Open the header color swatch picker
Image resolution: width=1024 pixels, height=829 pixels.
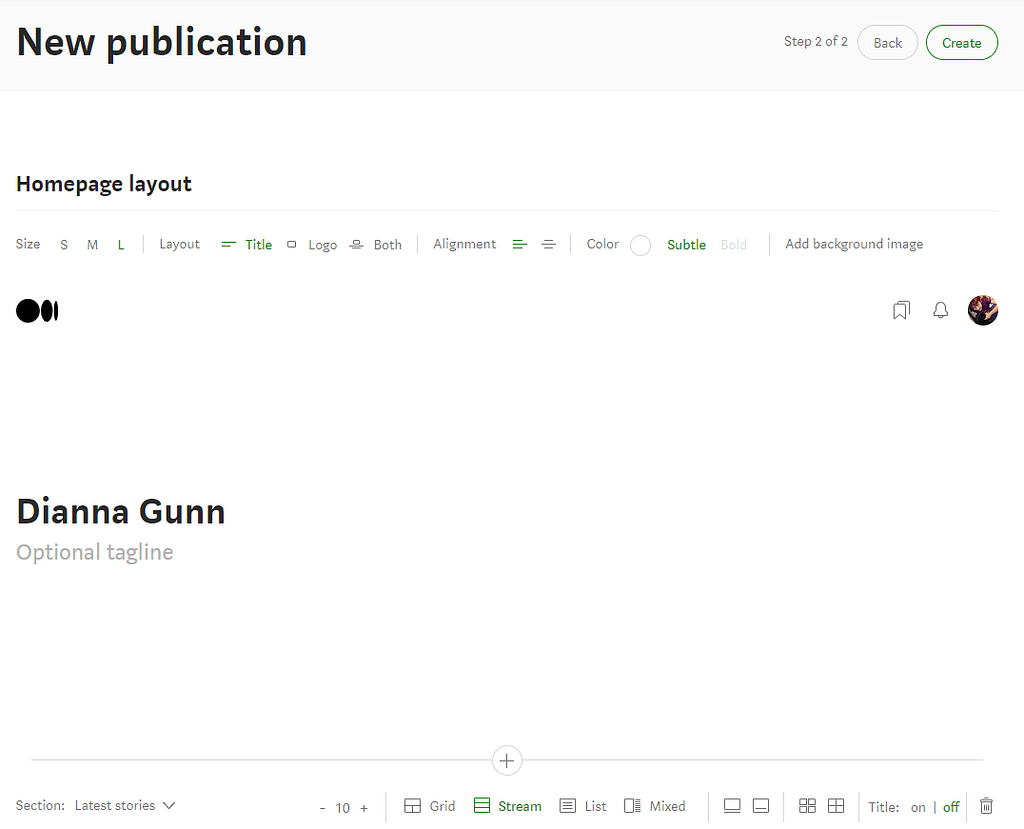coord(640,245)
